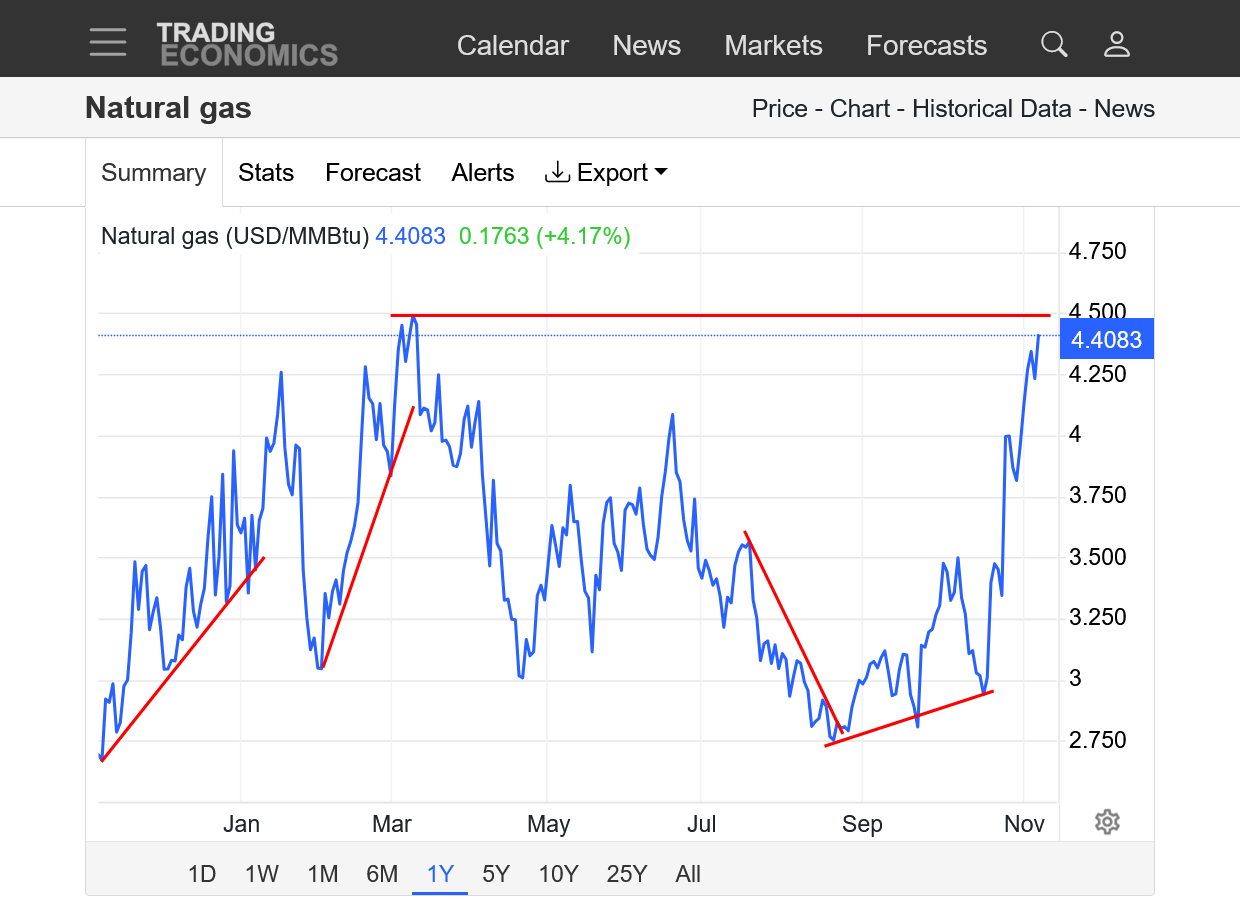The width and height of the screenshot is (1240, 901).
Task: Open the Forecast tab
Action: pos(373,173)
